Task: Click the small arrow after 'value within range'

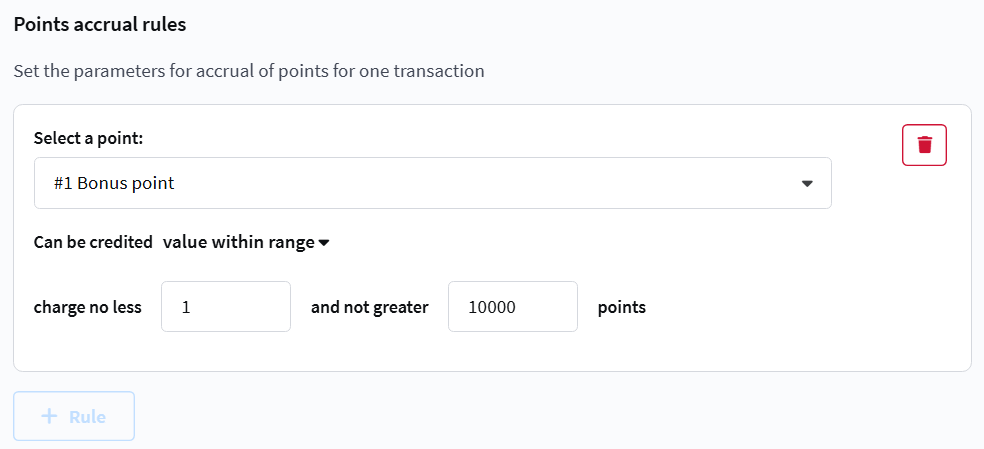Action: point(324,242)
